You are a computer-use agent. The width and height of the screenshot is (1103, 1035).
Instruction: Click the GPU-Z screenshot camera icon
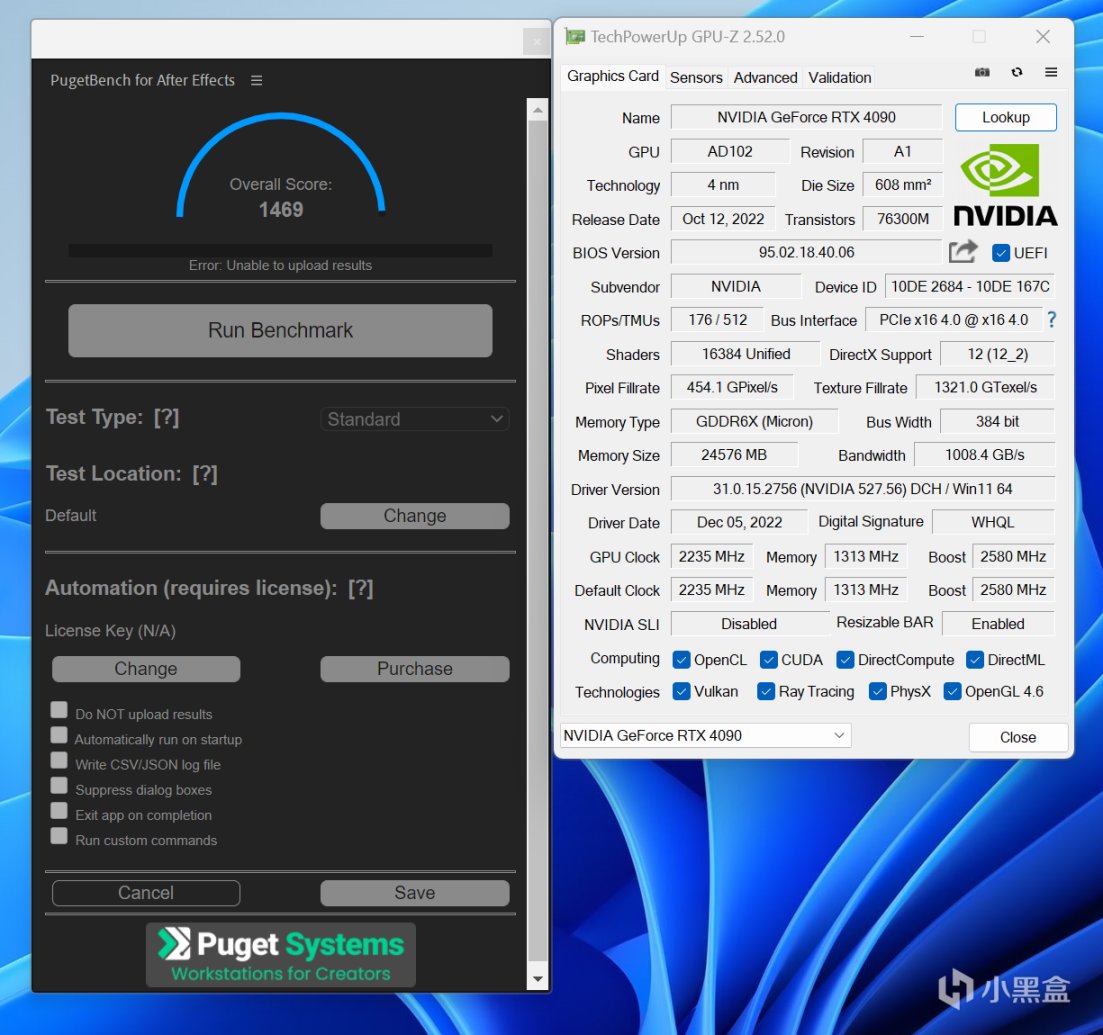tap(982, 72)
